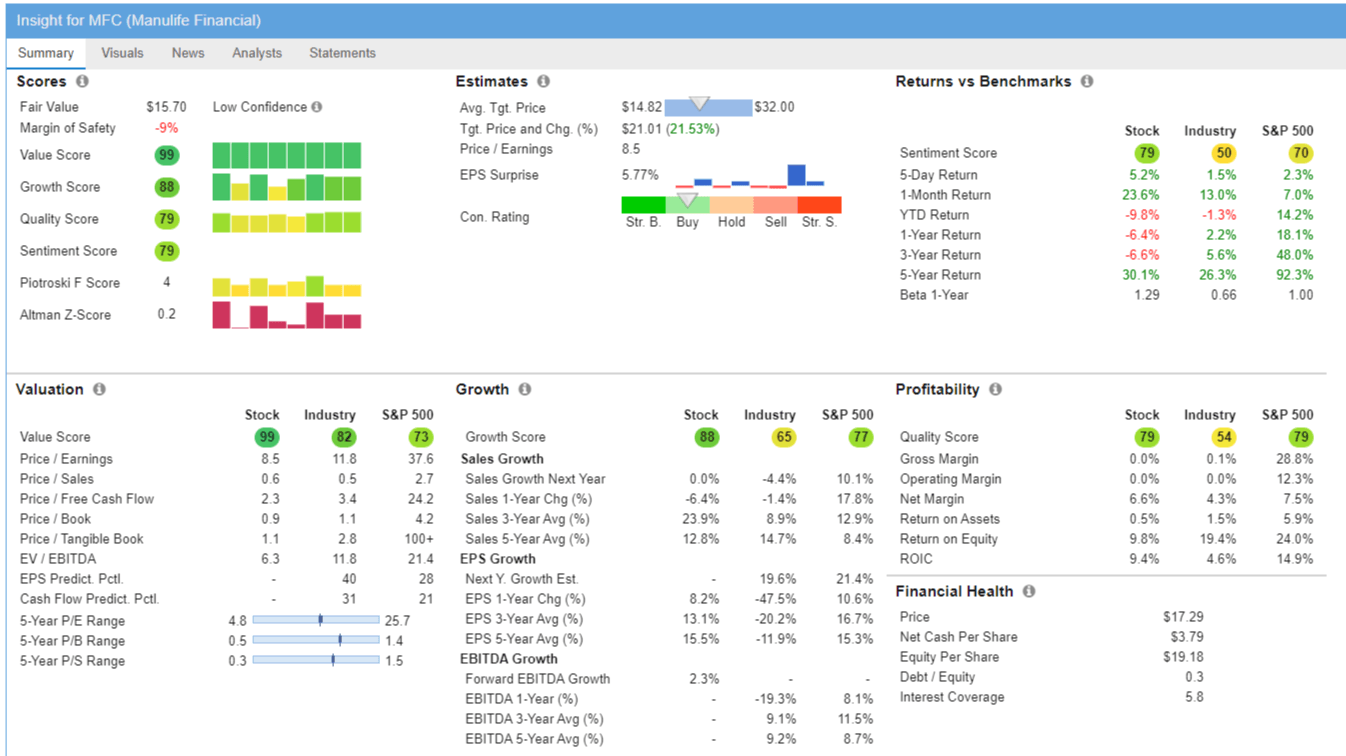Click the Hold segment of consensus rating
This screenshot has height=756, width=1346.
[x=731, y=205]
